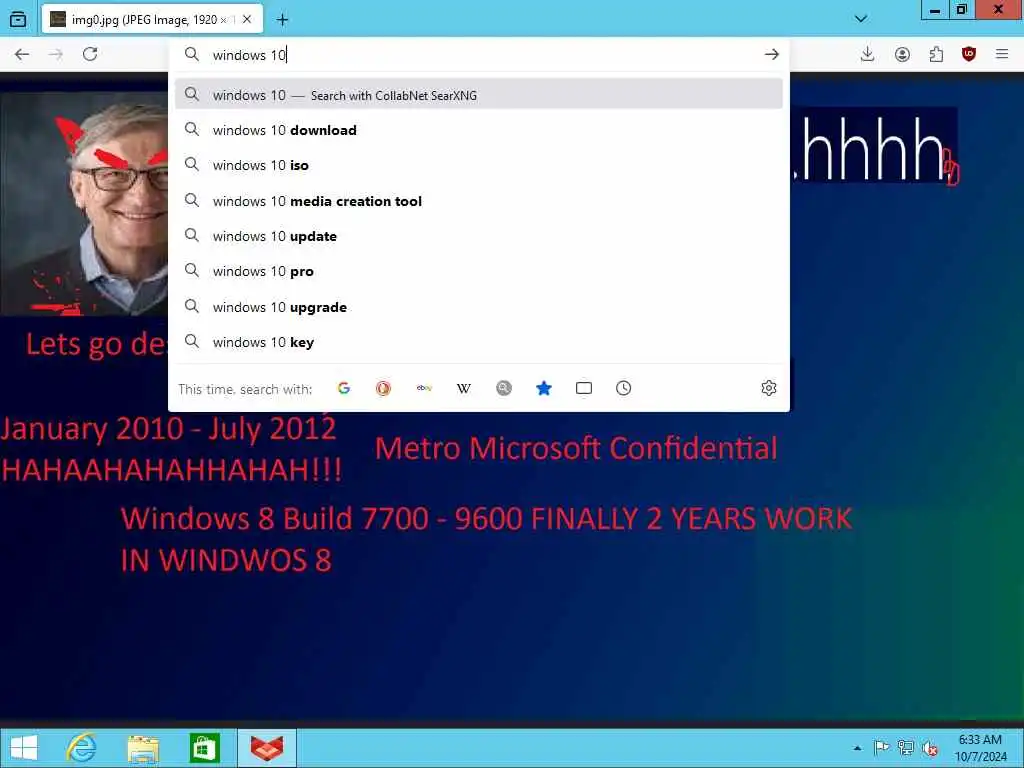
Task: Search in Bookmarks star icon
Action: point(543,389)
